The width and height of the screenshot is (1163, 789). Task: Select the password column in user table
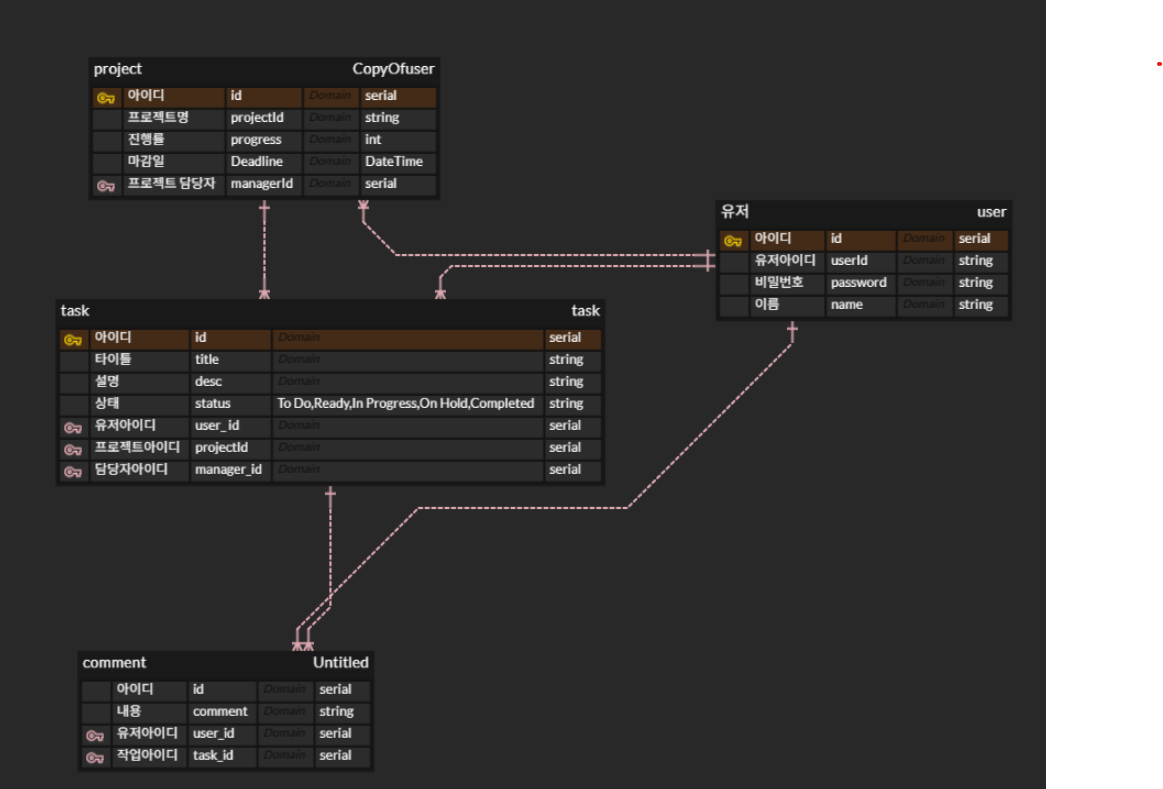pos(859,283)
